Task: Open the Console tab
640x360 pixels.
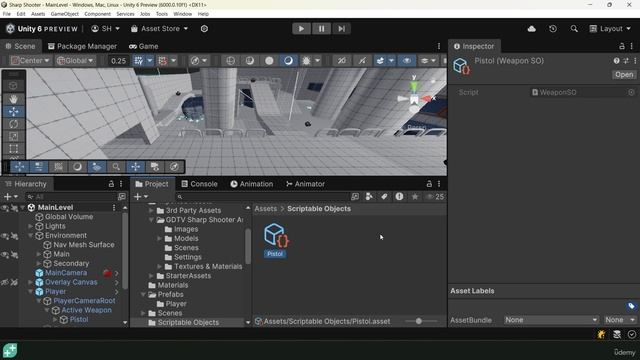Action: tap(199, 184)
